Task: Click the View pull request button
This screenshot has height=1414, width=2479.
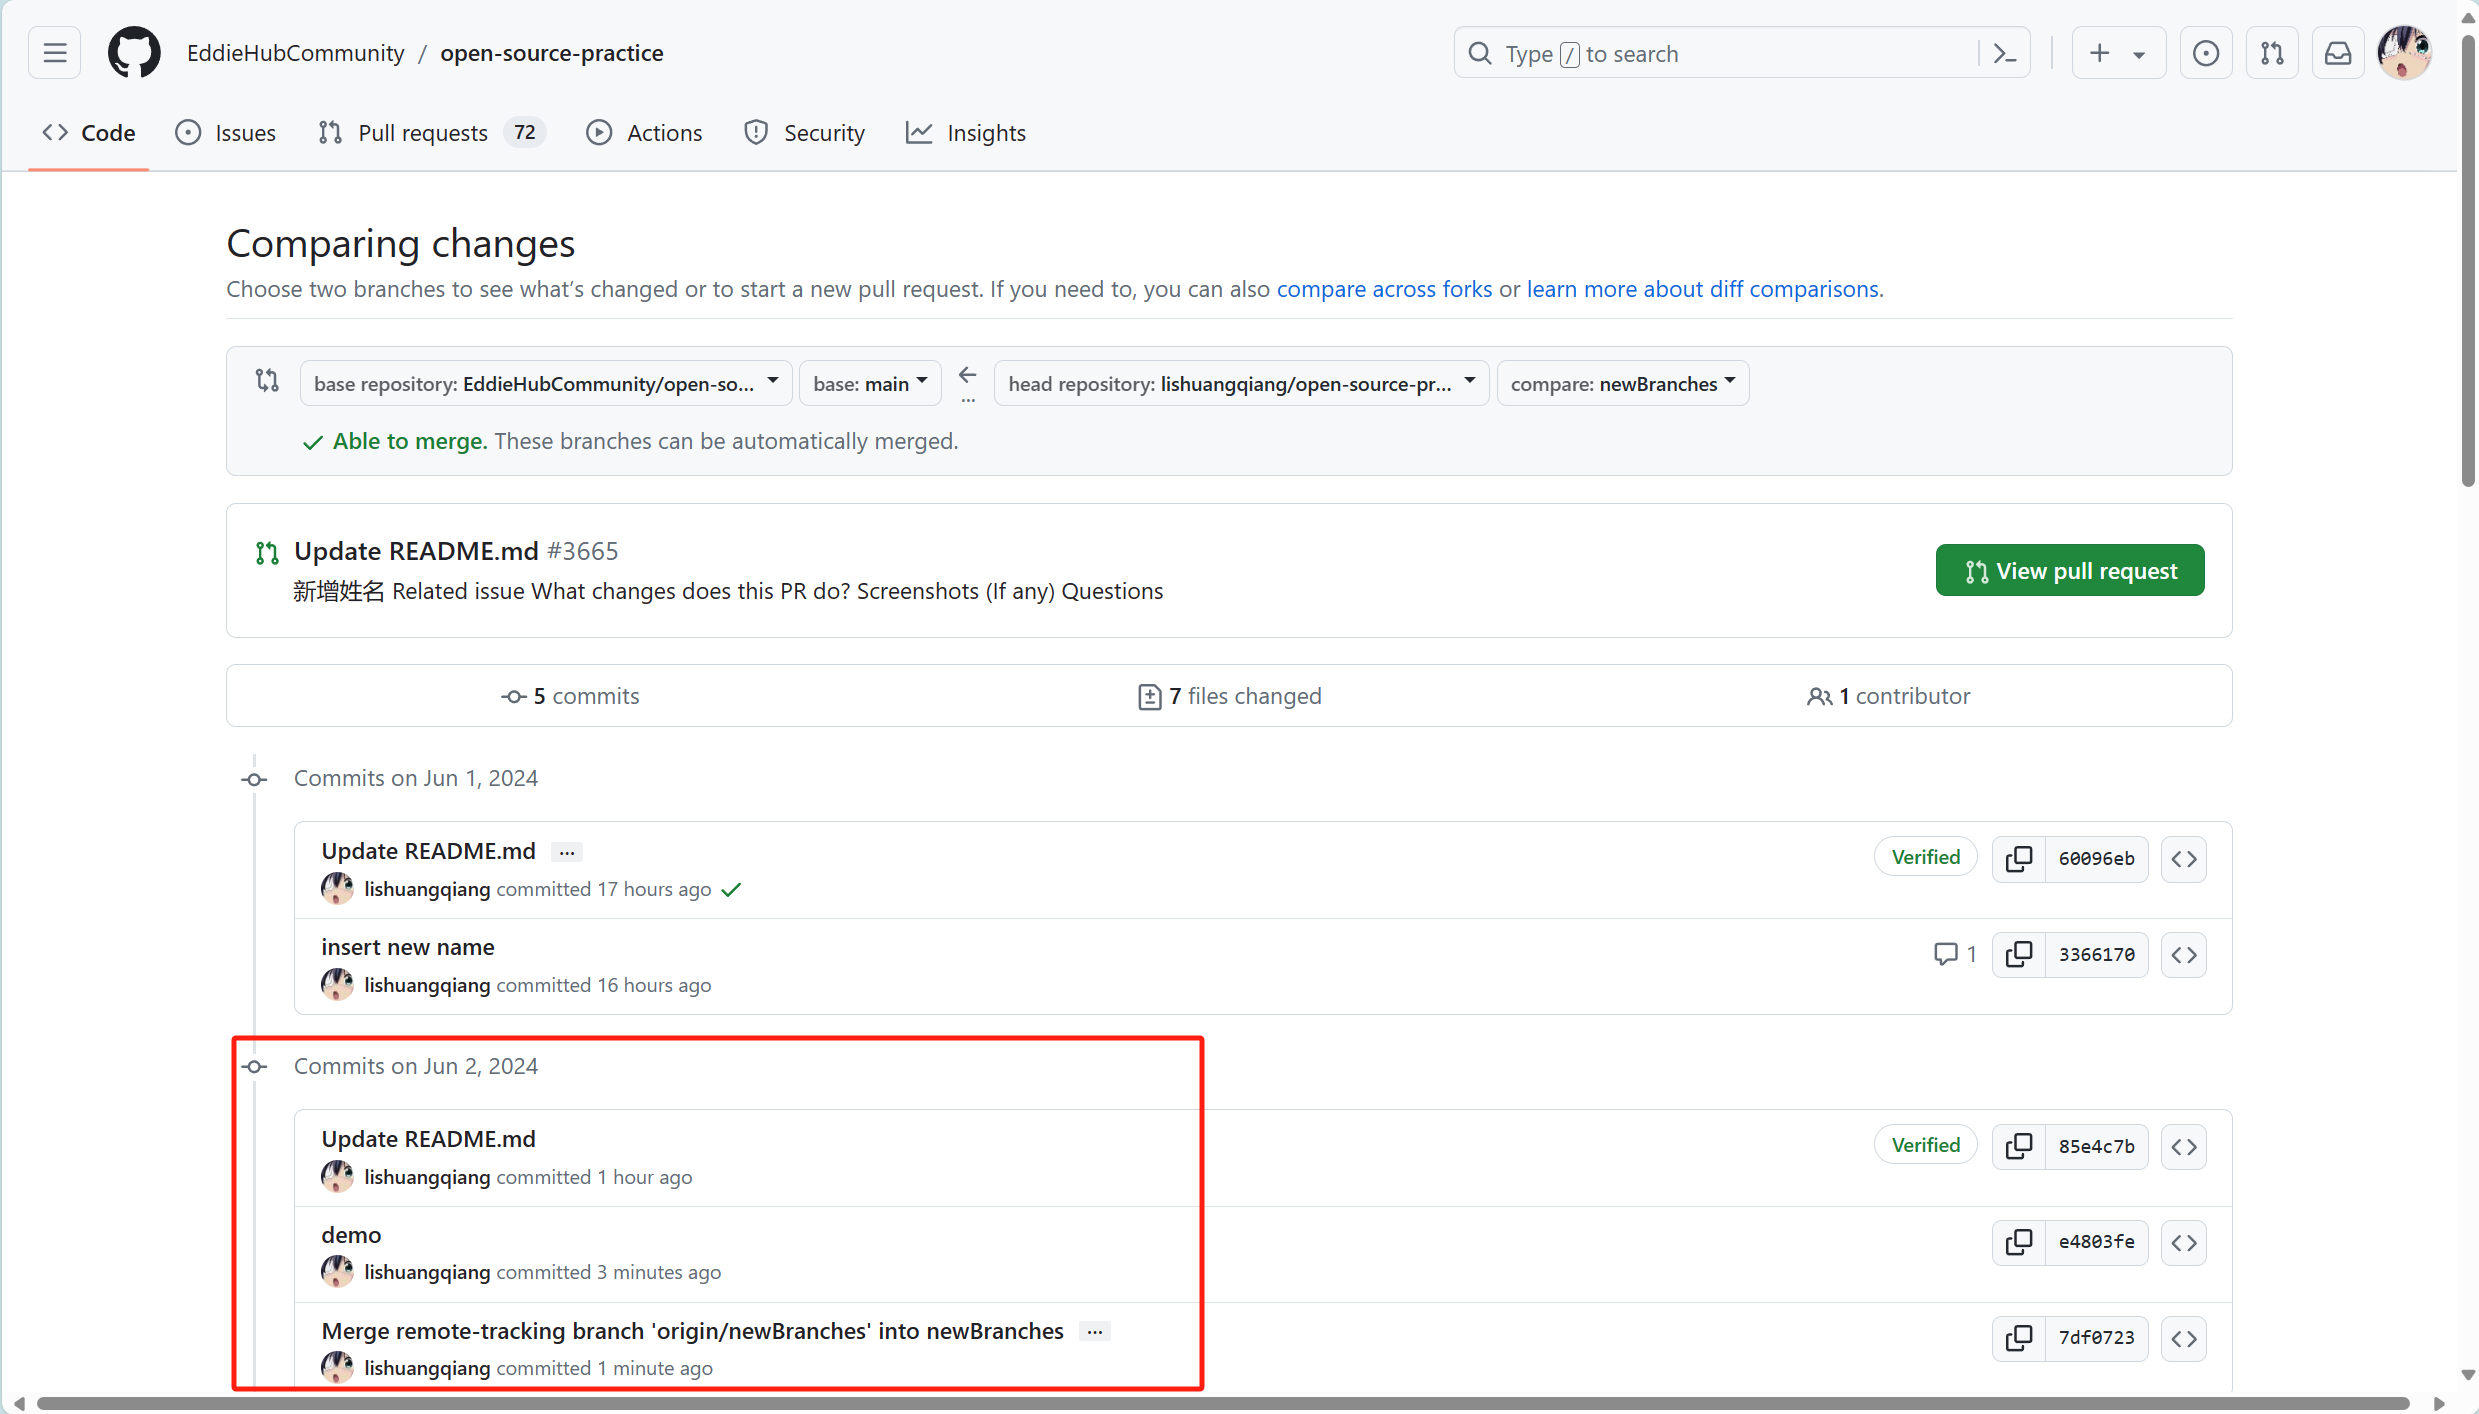Action: point(2069,570)
